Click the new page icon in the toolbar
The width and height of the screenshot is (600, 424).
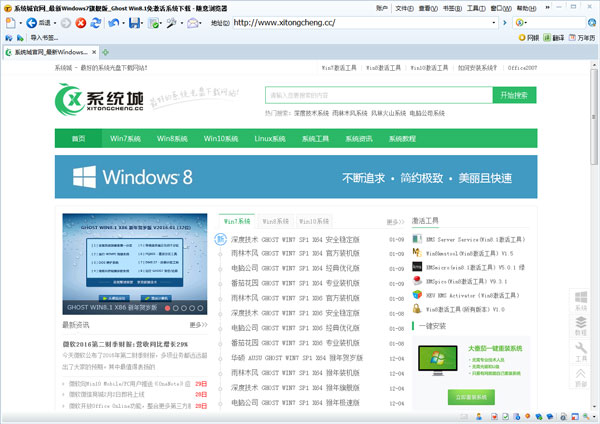[11, 23]
